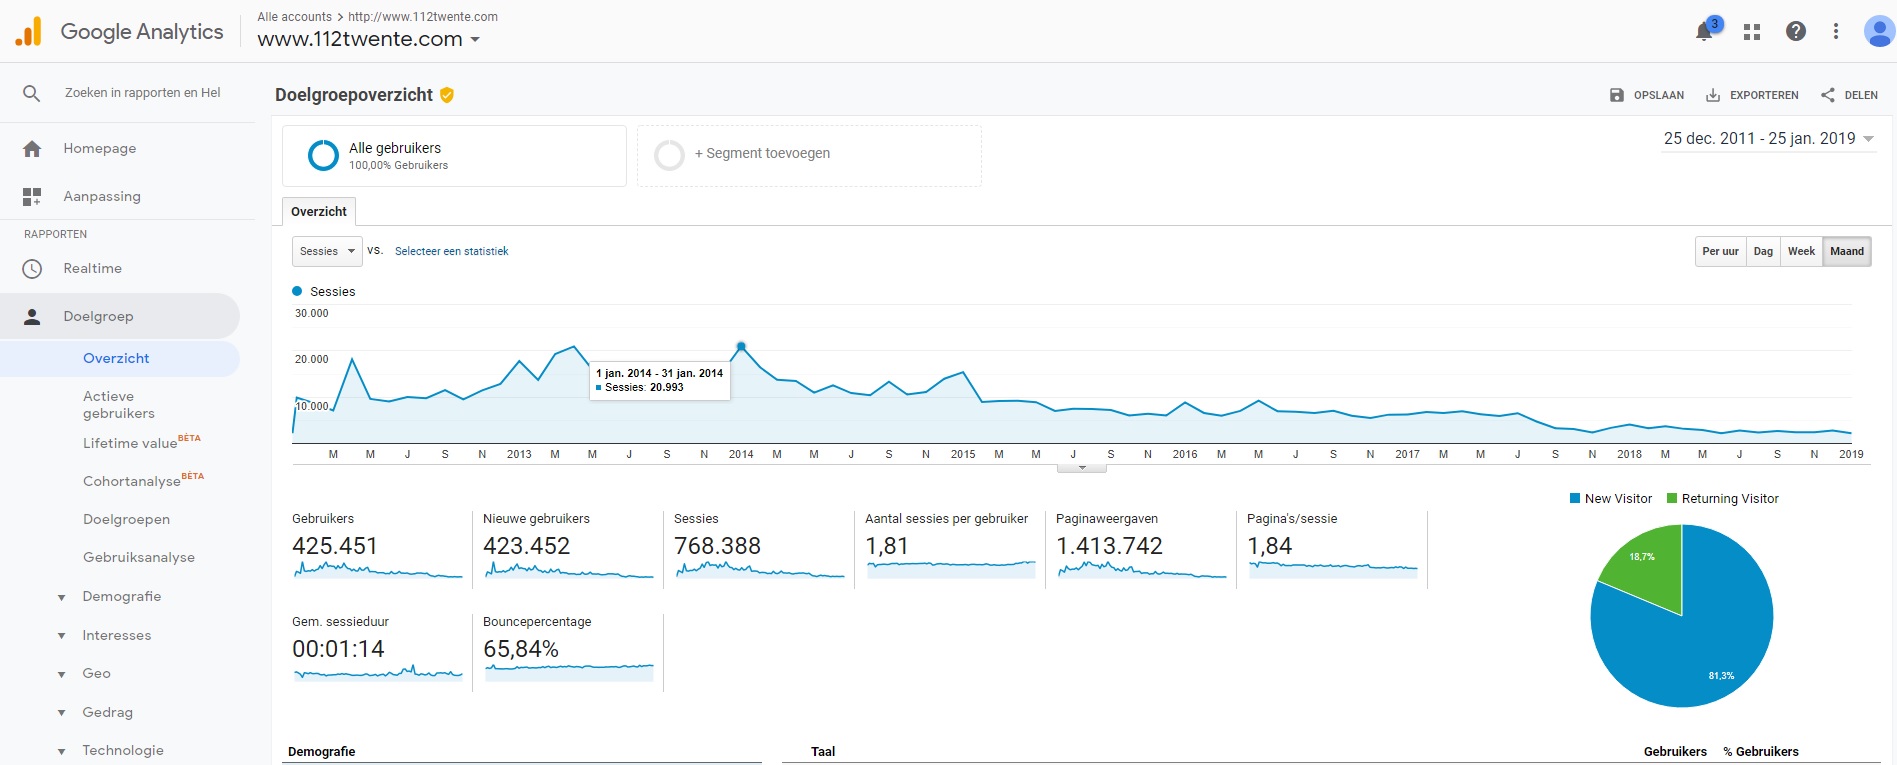Click the Delen share icon
This screenshot has height=765, width=1897.
(x=1828, y=95)
